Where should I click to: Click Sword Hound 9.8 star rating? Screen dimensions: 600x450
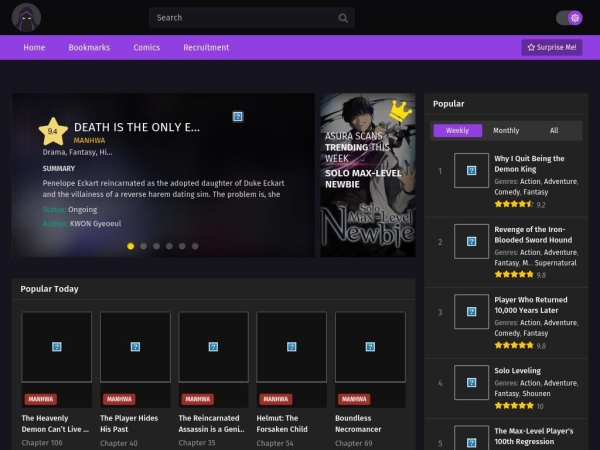520,275
